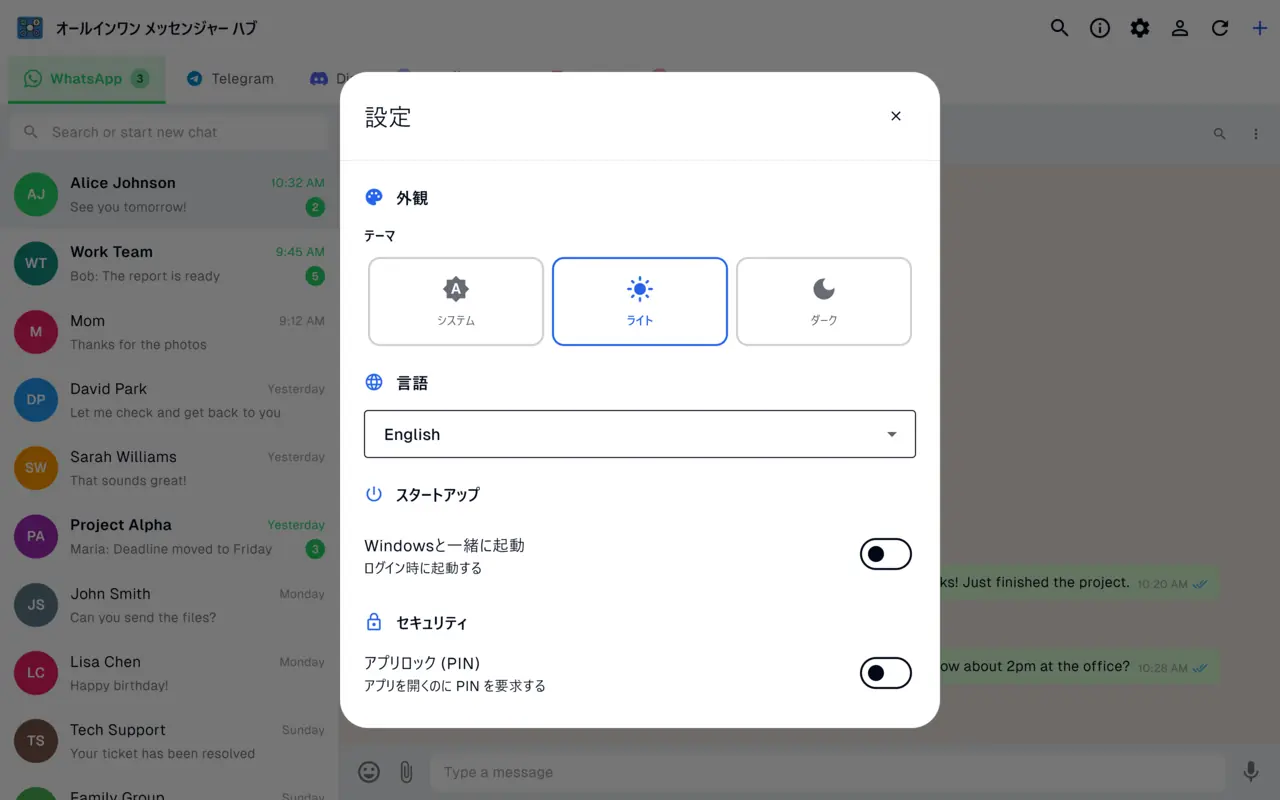Open David Park chat
The image size is (1280, 800).
(x=169, y=400)
